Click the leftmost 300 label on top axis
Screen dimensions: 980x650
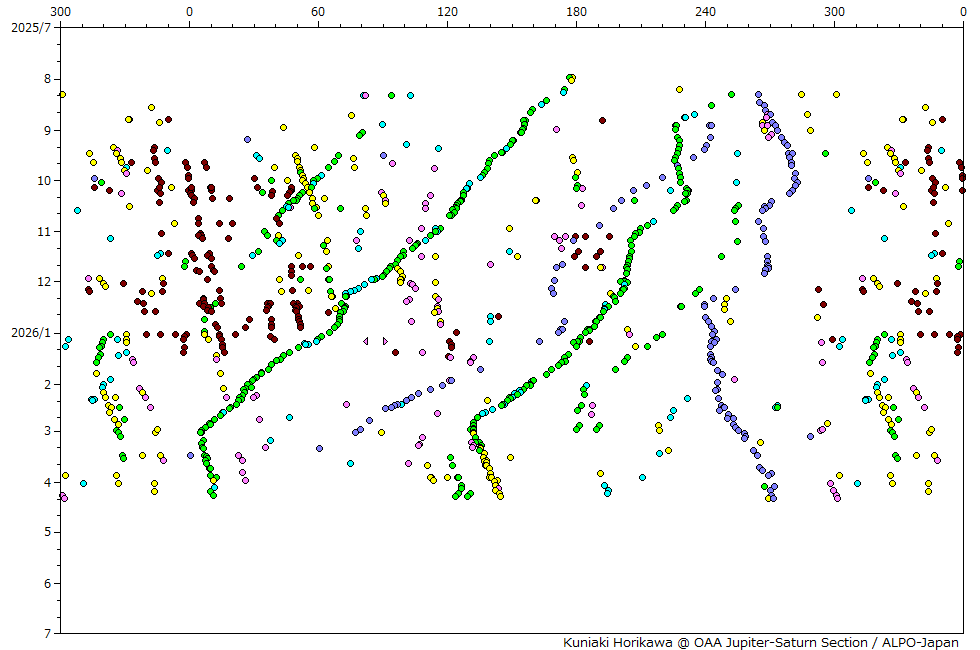click(x=60, y=11)
